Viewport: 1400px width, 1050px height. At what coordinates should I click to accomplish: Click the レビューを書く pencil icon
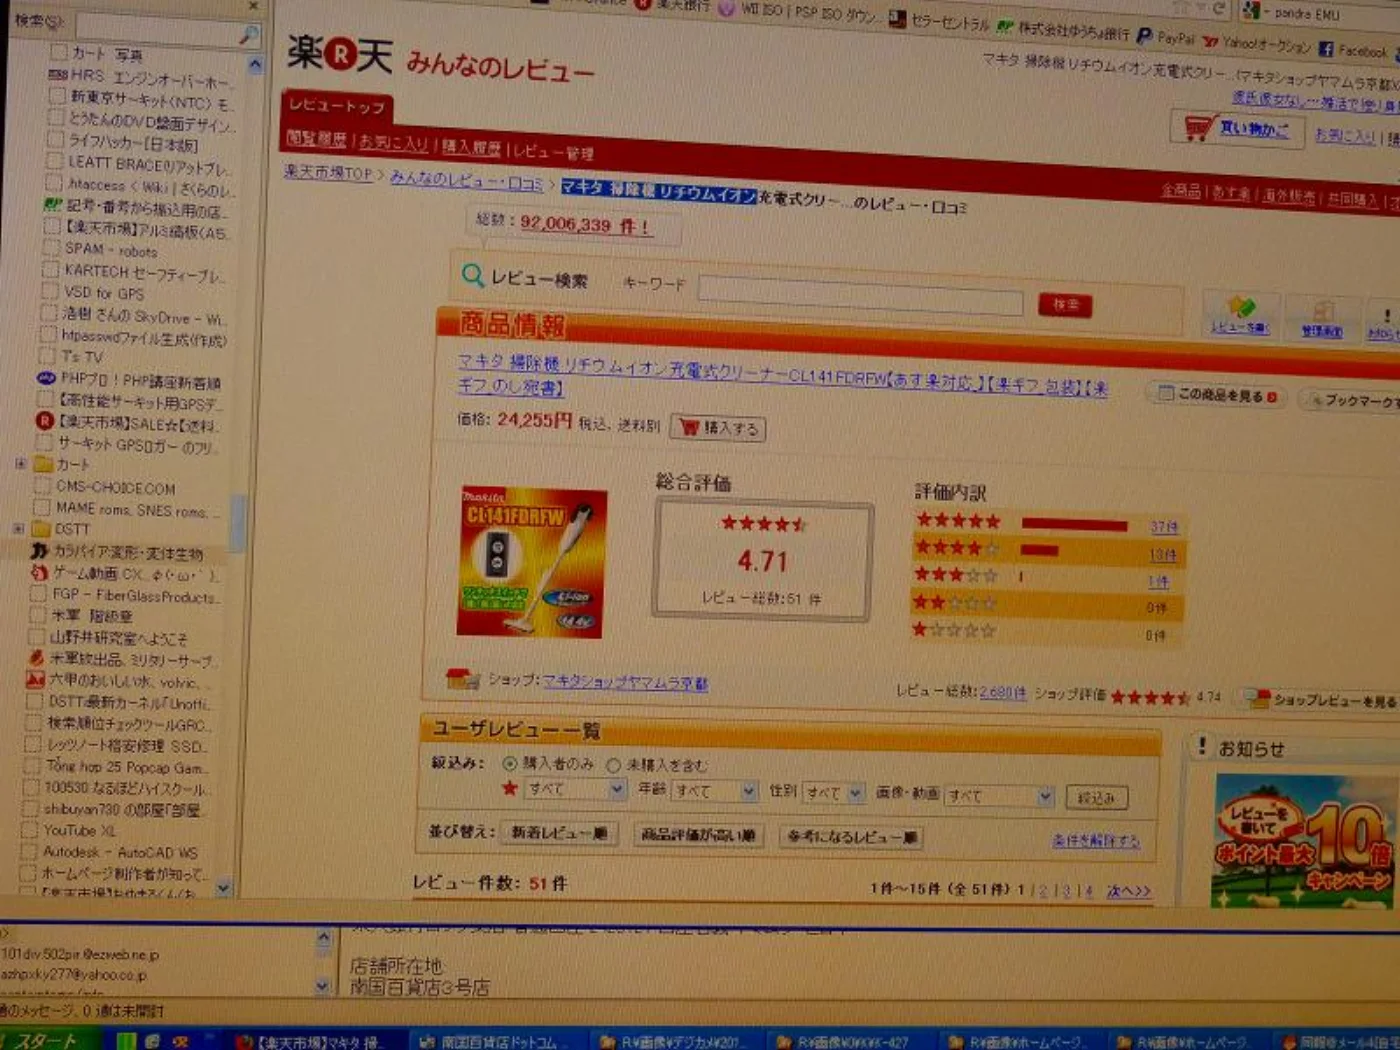[x=1240, y=306]
